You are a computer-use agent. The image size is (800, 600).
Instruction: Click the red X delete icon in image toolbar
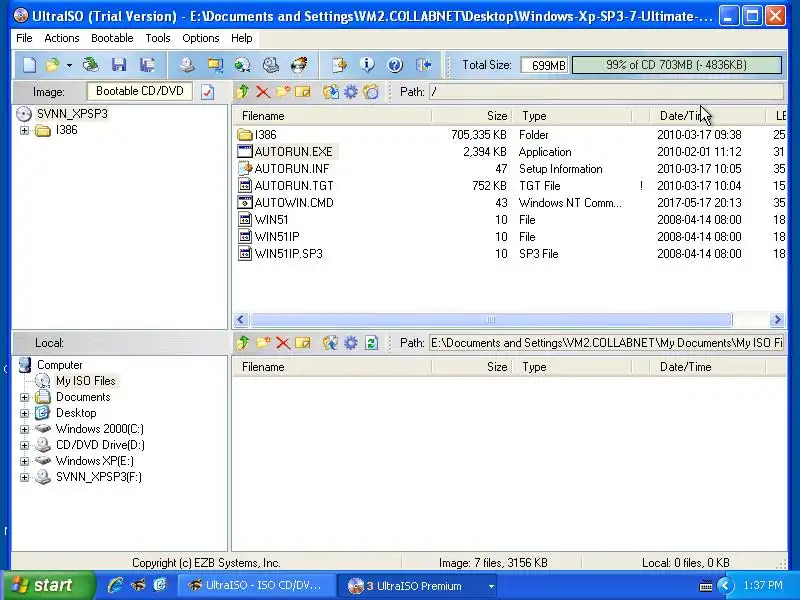coord(263,92)
